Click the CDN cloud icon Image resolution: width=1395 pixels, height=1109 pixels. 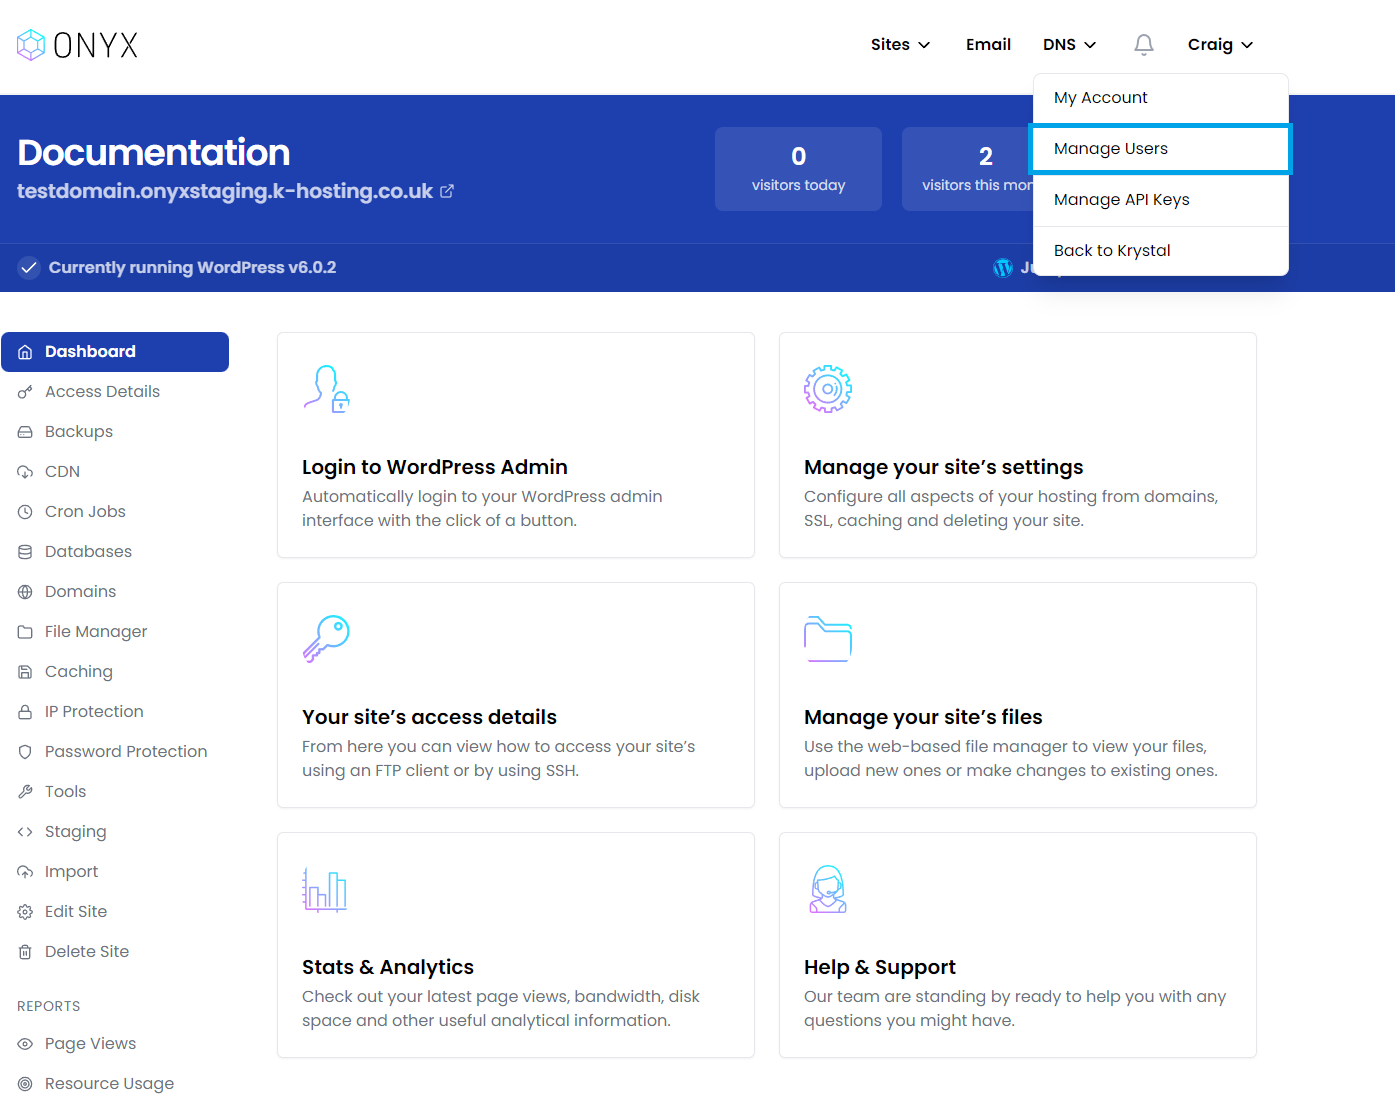[25, 472]
